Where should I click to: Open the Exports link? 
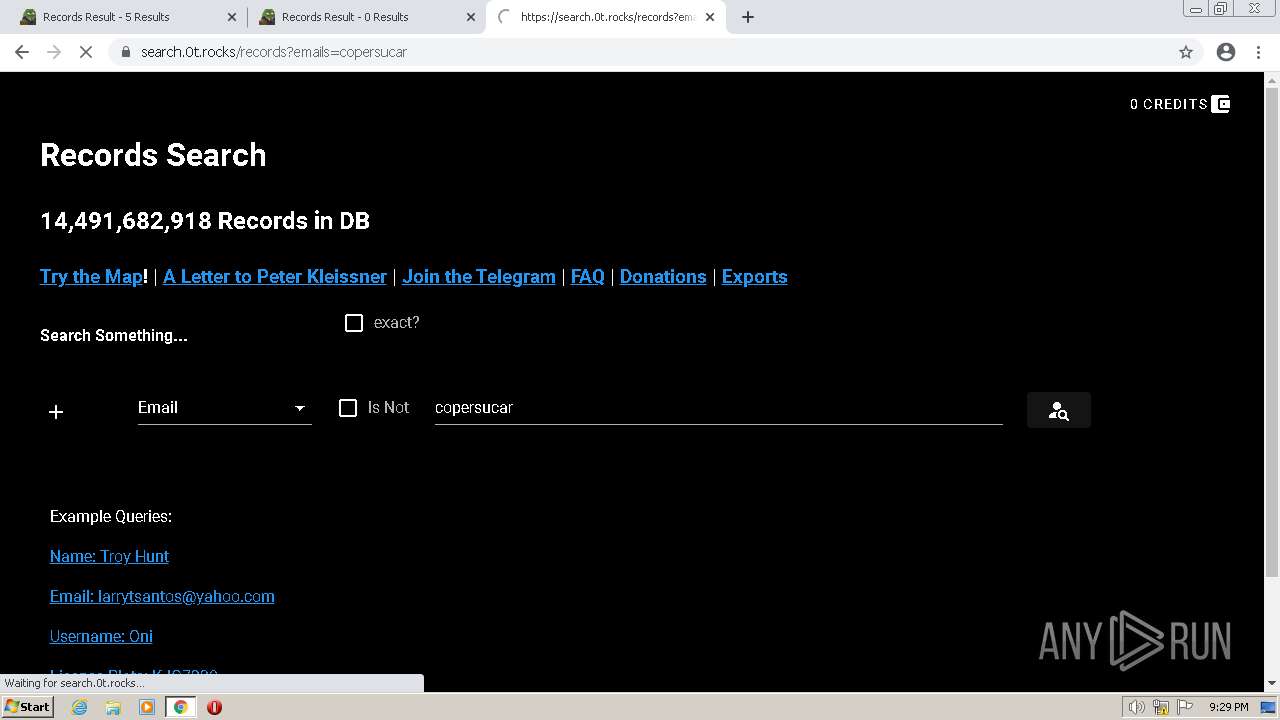coord(755,277)
